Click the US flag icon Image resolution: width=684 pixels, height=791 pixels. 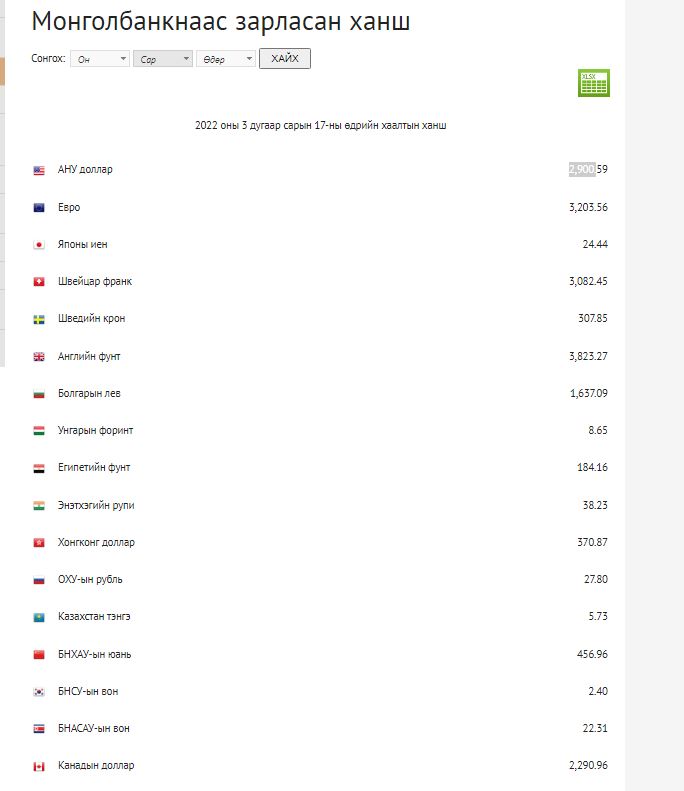(39, 170)
